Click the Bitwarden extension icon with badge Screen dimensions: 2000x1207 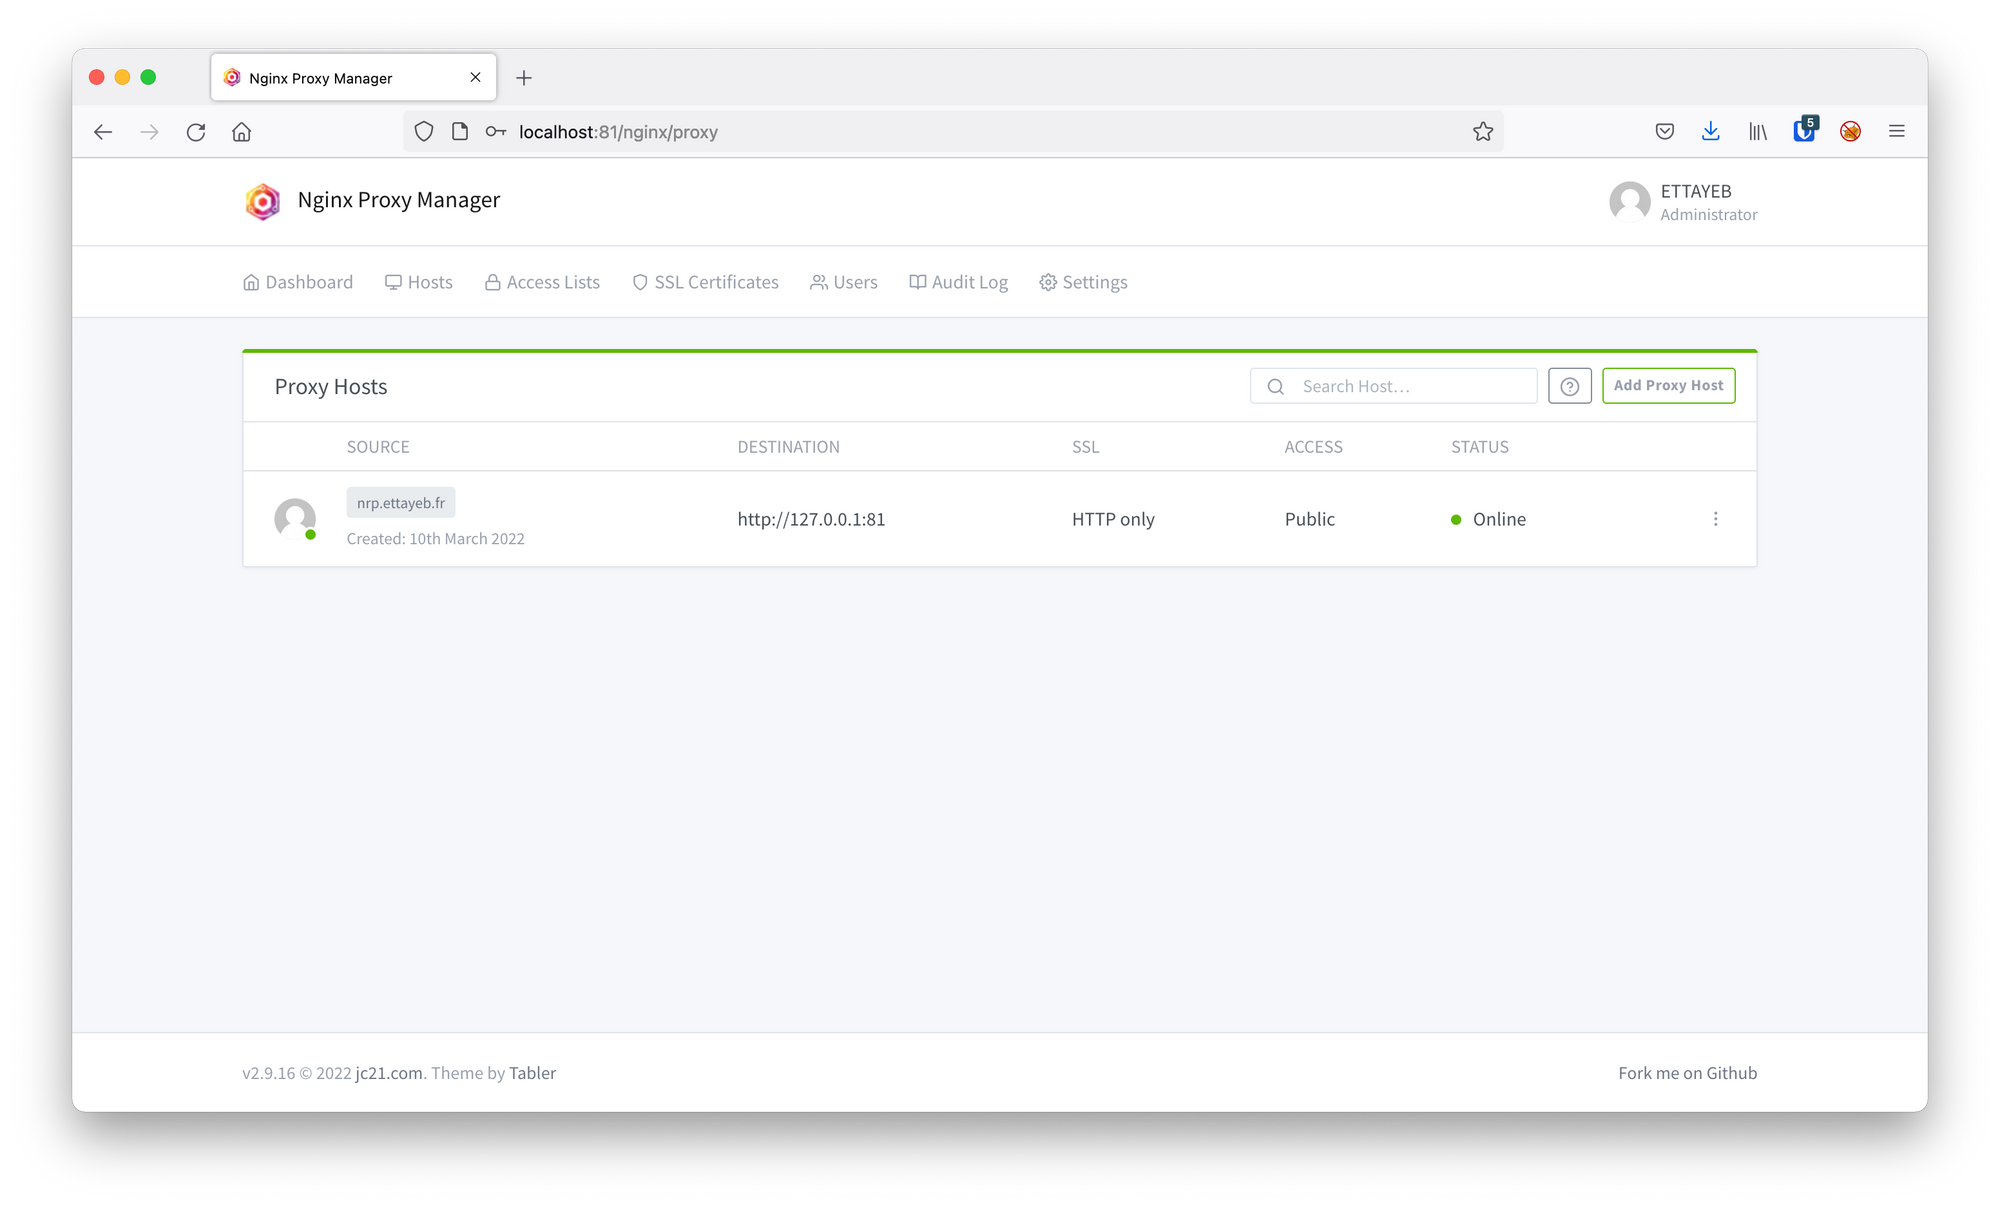point(1805,130)
